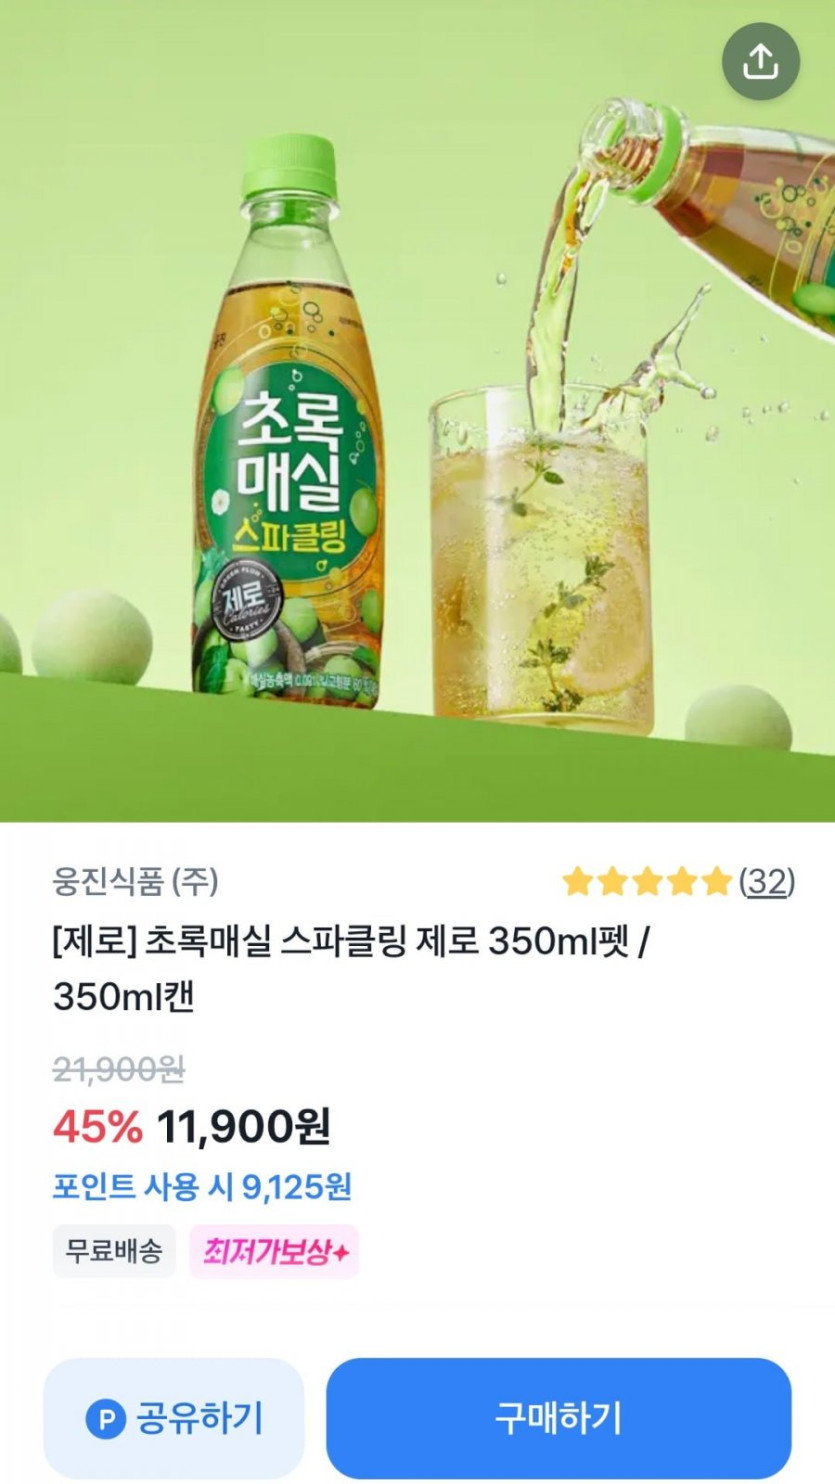The image size is (835, 1484).
Task: Tap the 무료배송 free shipping tag
Action: point(114,1251)
